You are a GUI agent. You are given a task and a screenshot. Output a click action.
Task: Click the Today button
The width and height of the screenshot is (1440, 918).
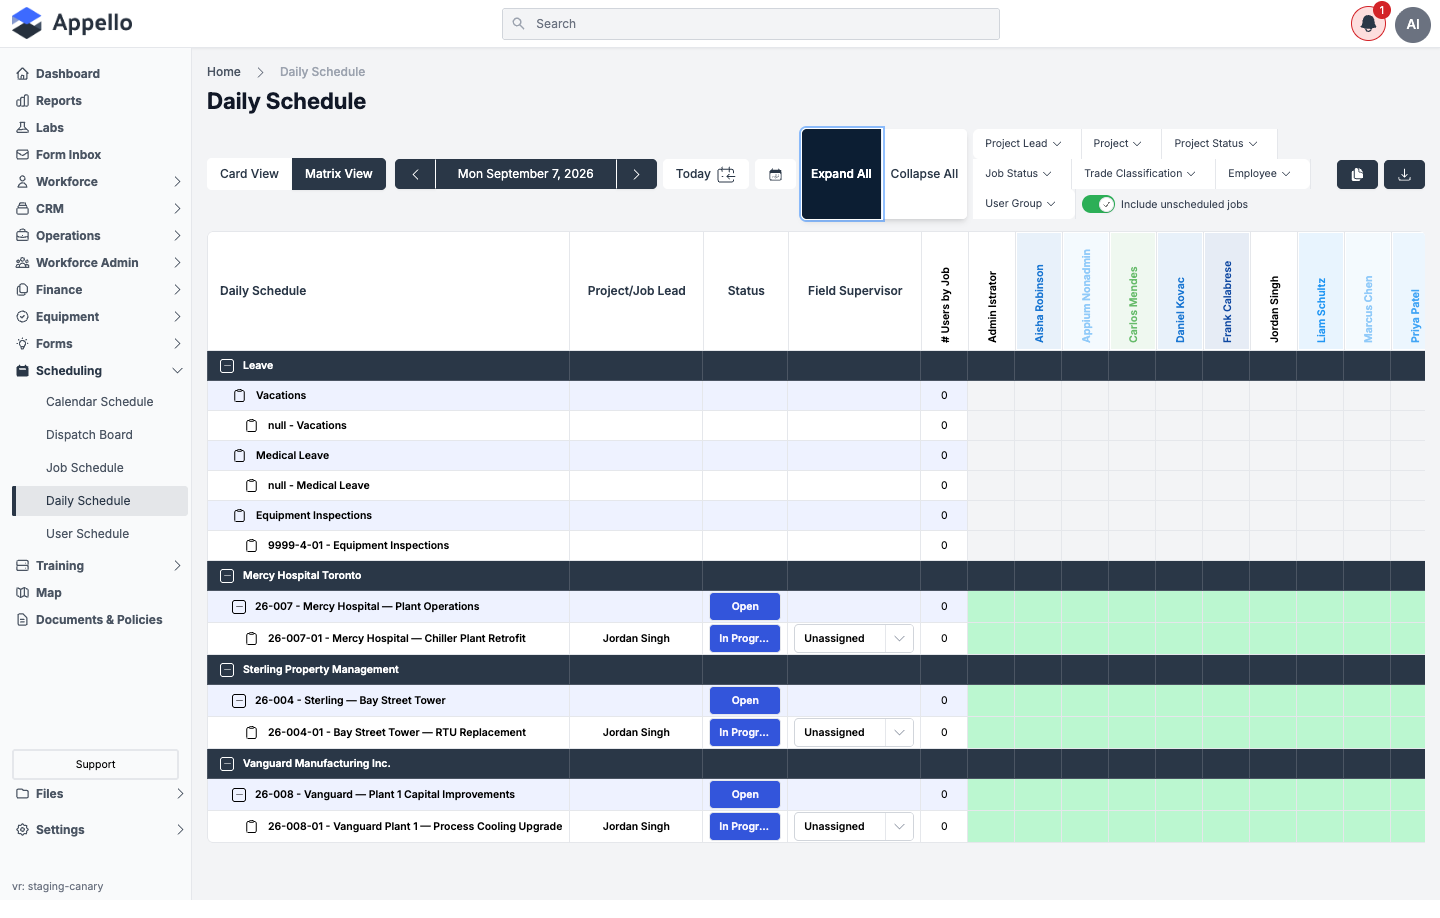click(x=705, y=174)
